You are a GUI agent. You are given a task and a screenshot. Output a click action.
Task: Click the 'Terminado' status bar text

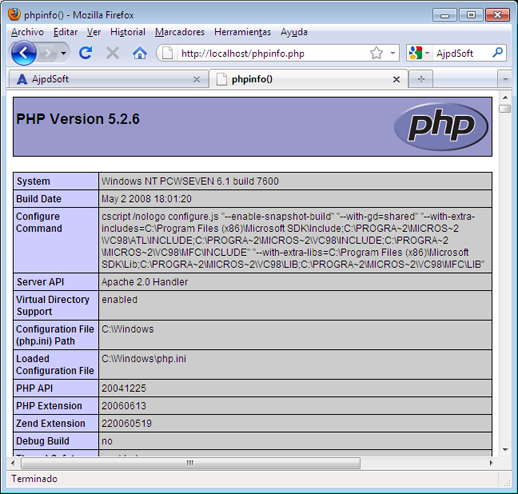coord(34,479)
